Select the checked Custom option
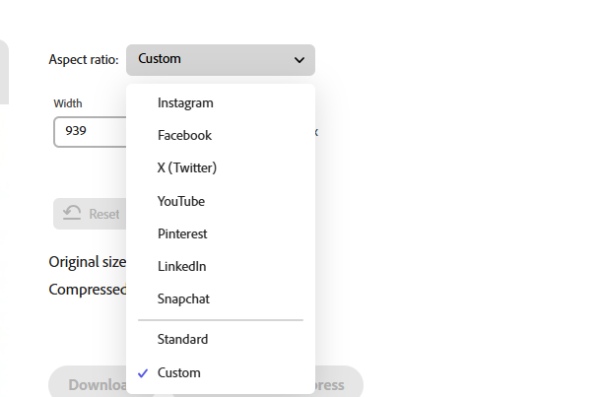This screenshot has height=397, width=600. [220, 372]
